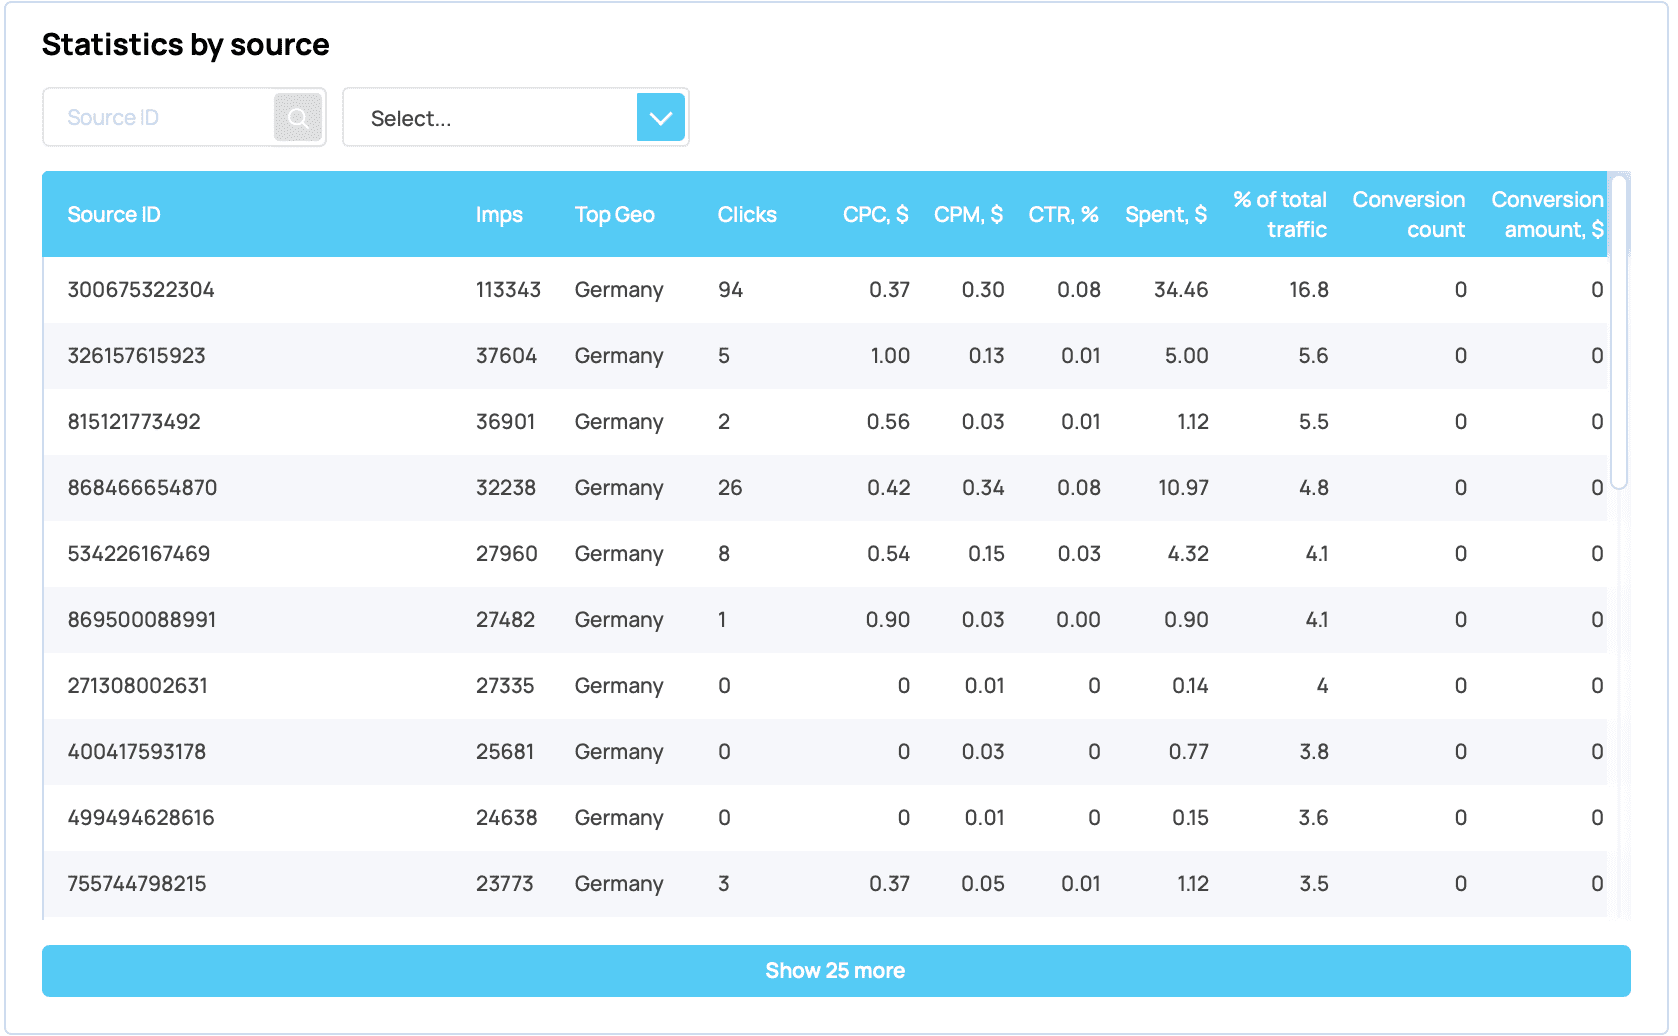The image size is (1678, 1036).
Task: Click the Spent, $ column header
Action: click(1165, 215)
